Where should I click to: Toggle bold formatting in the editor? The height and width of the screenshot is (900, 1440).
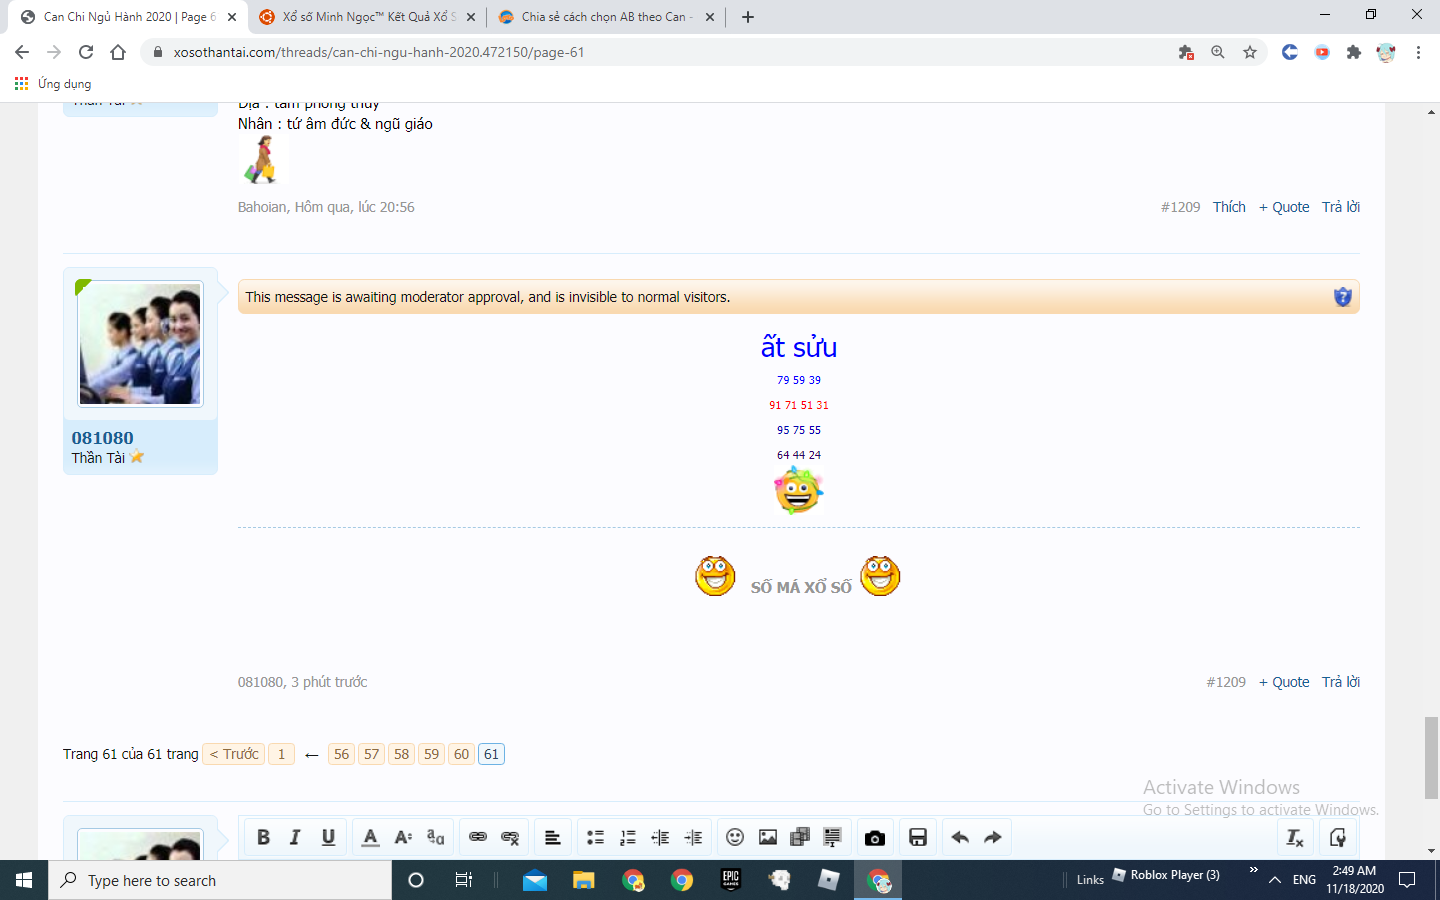click(263, 837)
